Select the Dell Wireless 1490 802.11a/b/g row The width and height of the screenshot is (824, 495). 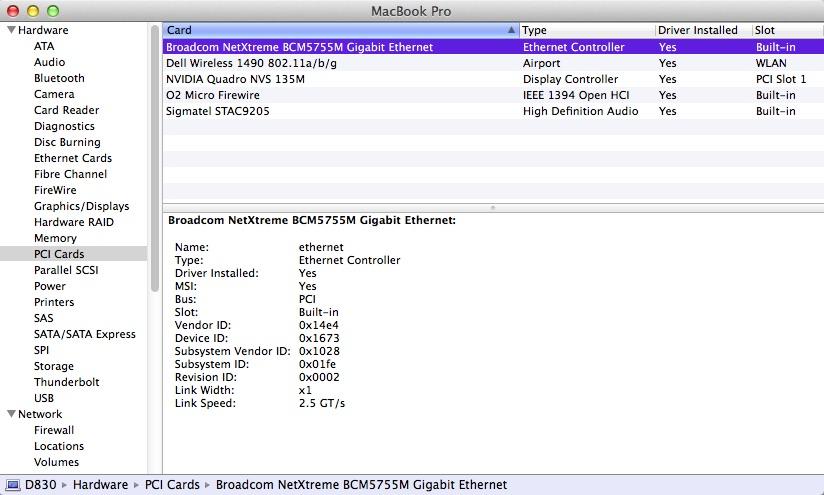[x=493, y=63]
